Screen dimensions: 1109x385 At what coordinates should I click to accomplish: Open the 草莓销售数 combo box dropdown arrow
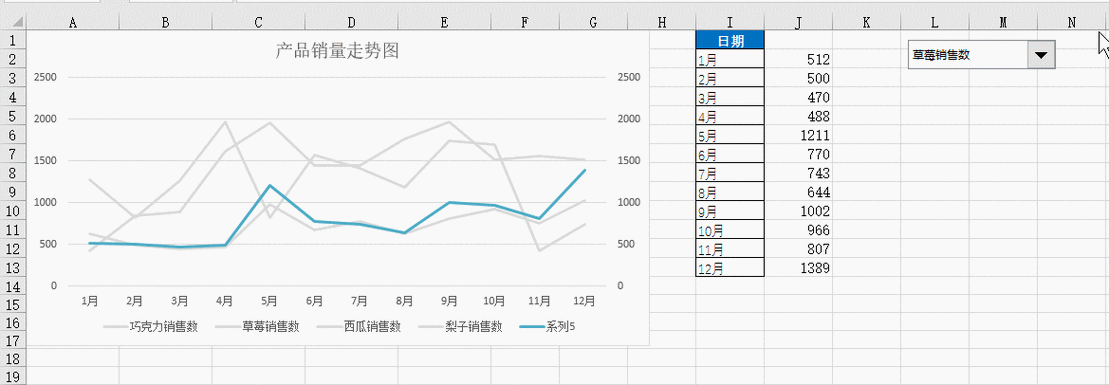pyautogui.click(x=1040, y=55)
